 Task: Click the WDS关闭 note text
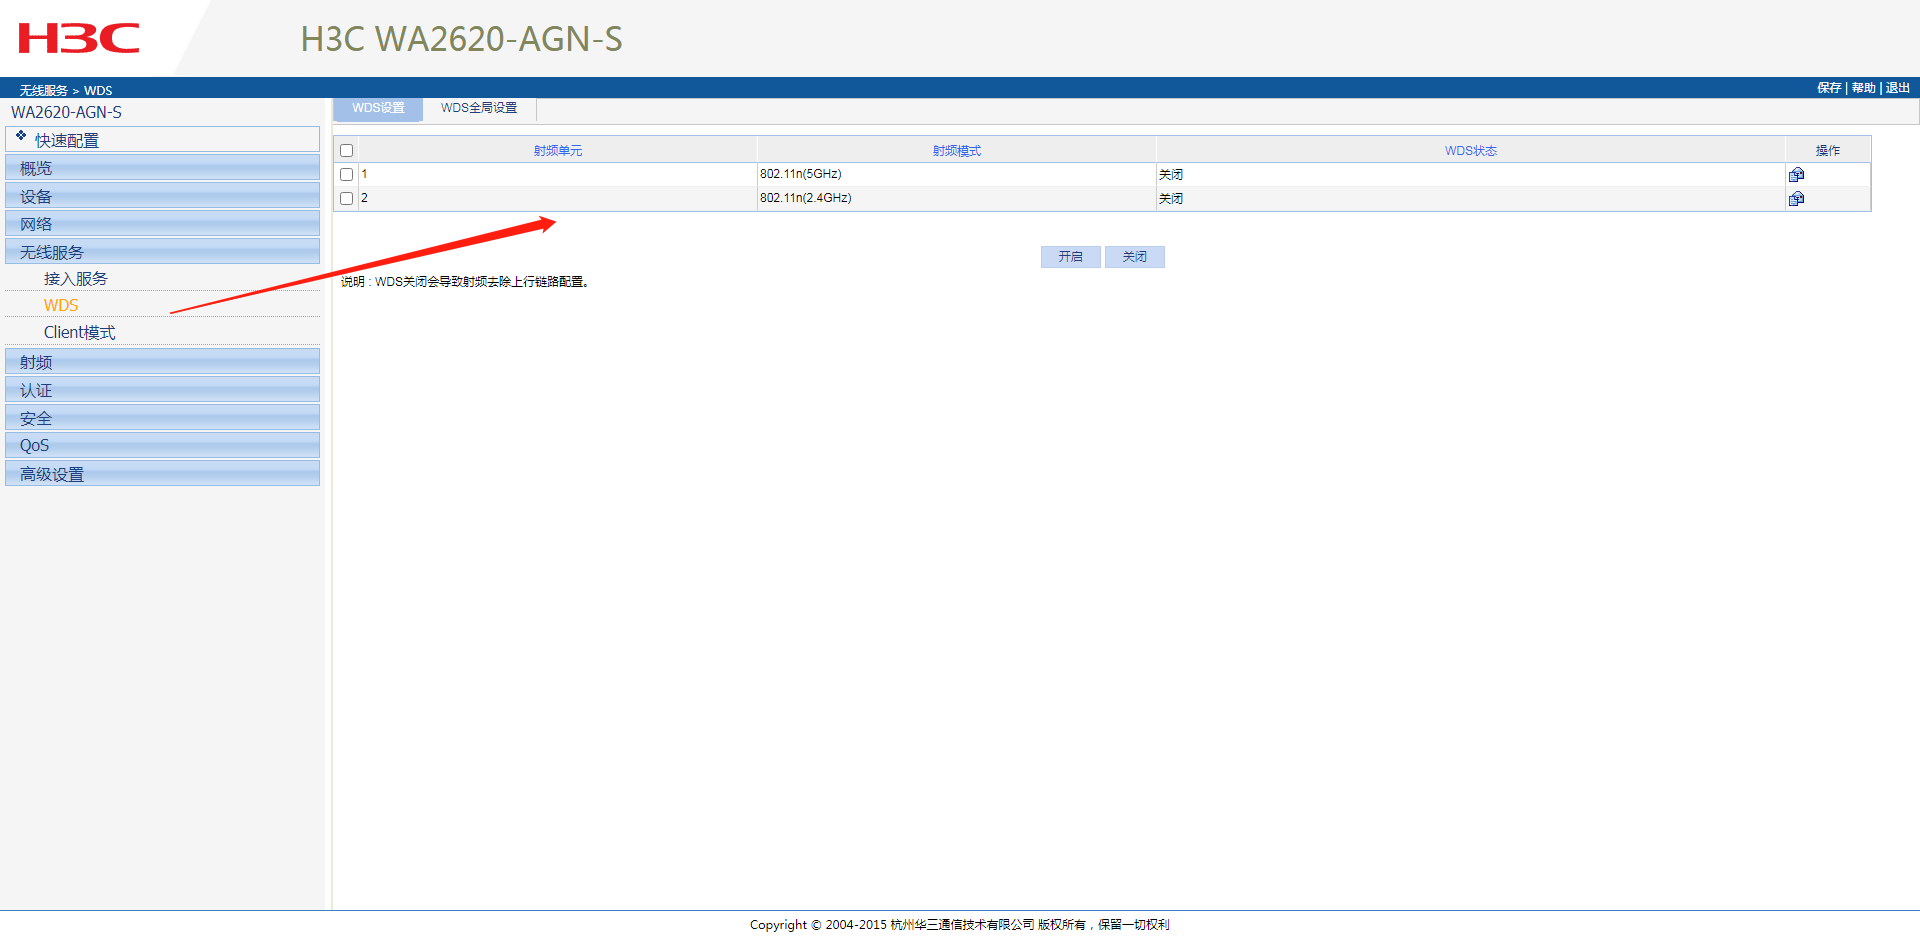465,282
